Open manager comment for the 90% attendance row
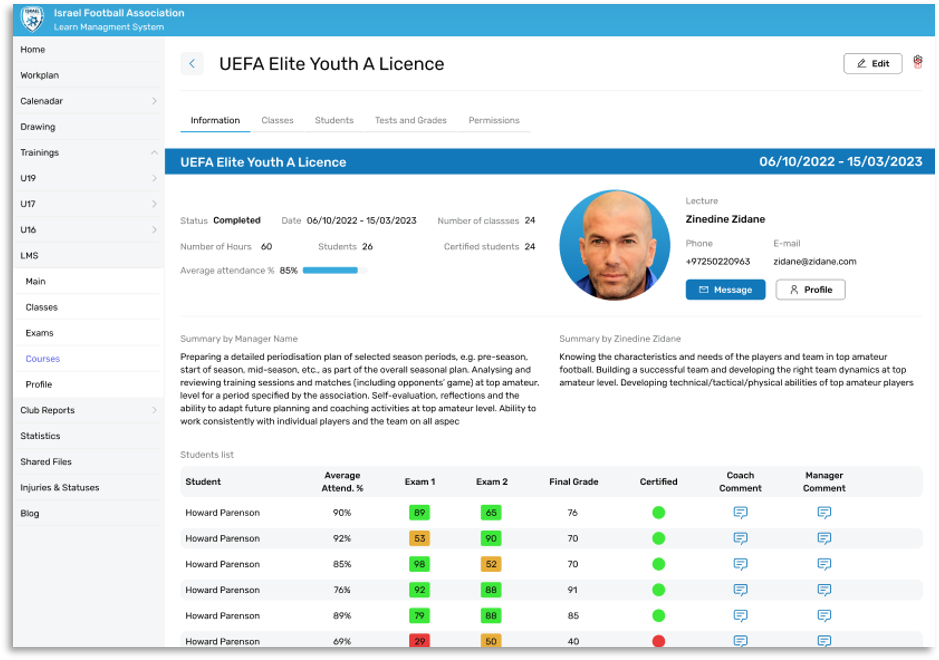Screen dimensions: 939x660 pyautogui.click(x=824, y=513)
